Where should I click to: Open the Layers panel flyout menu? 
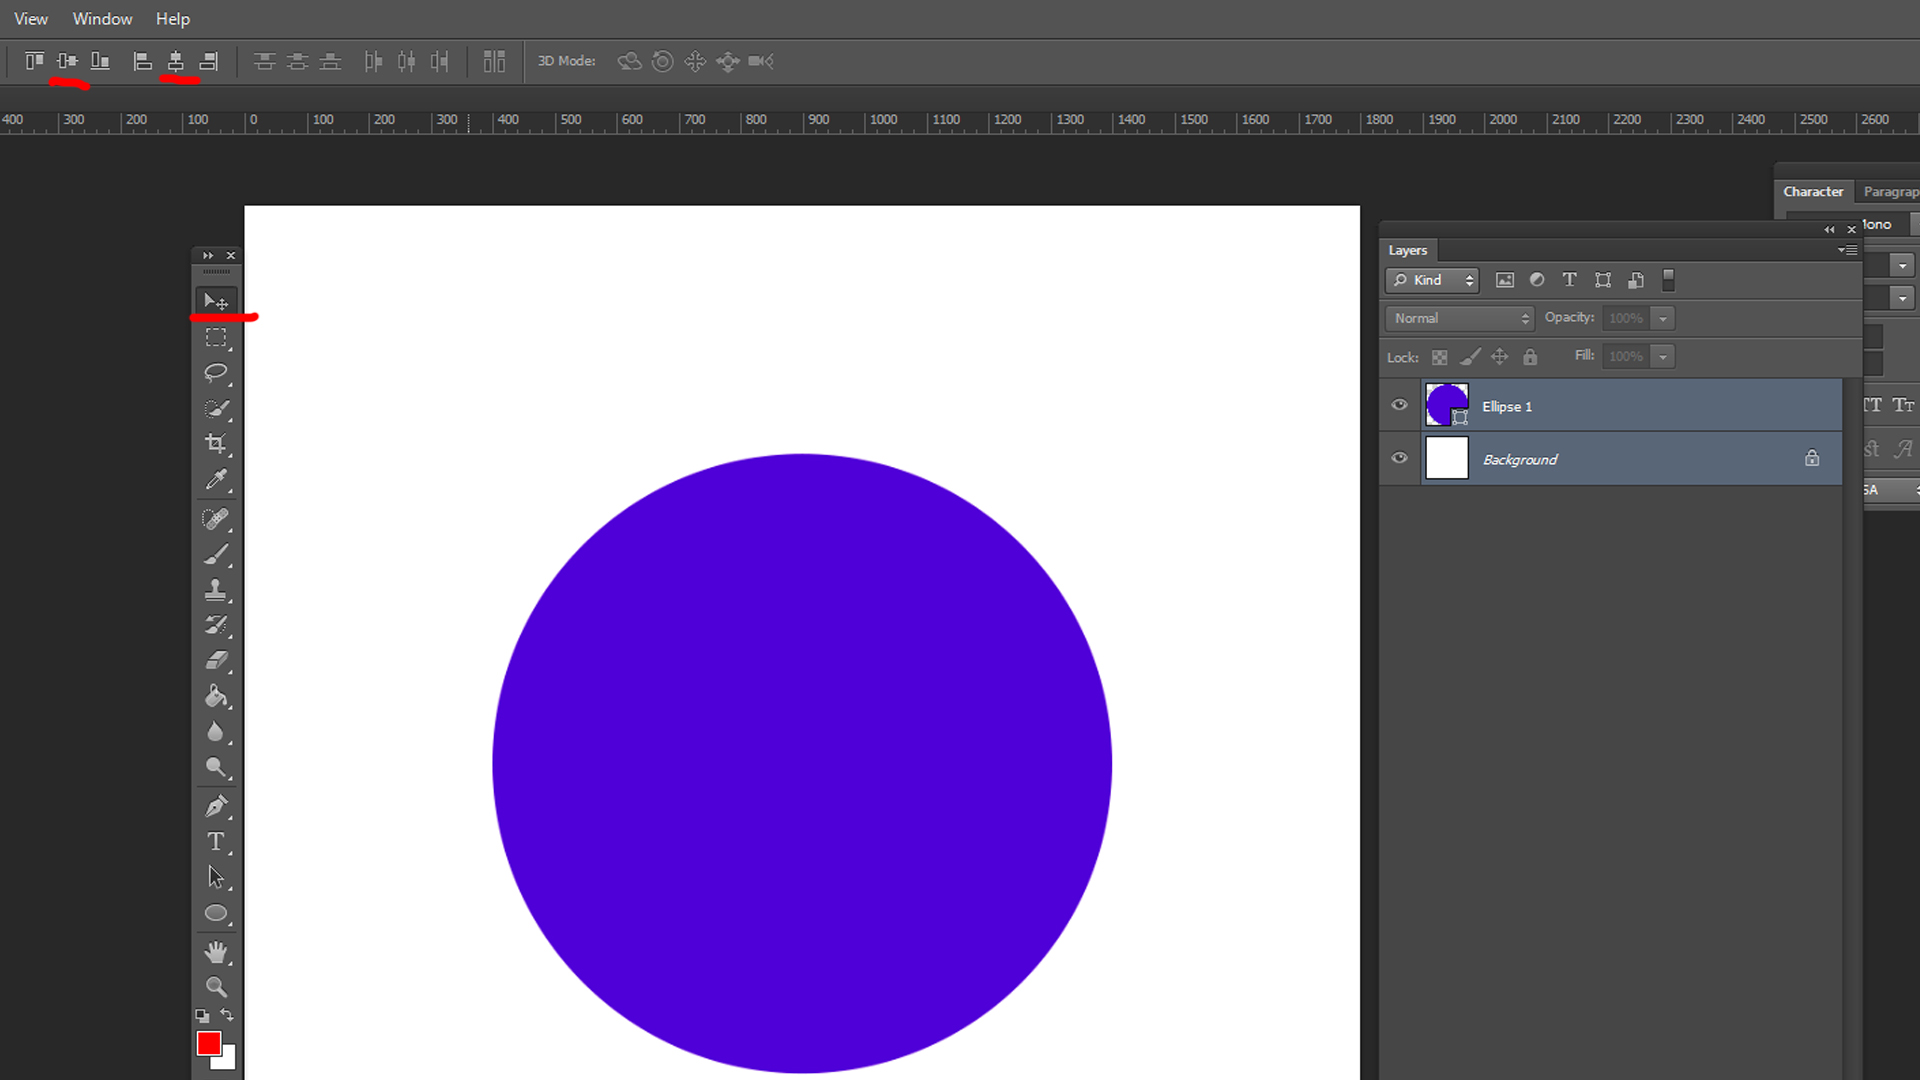(1848, 250)
